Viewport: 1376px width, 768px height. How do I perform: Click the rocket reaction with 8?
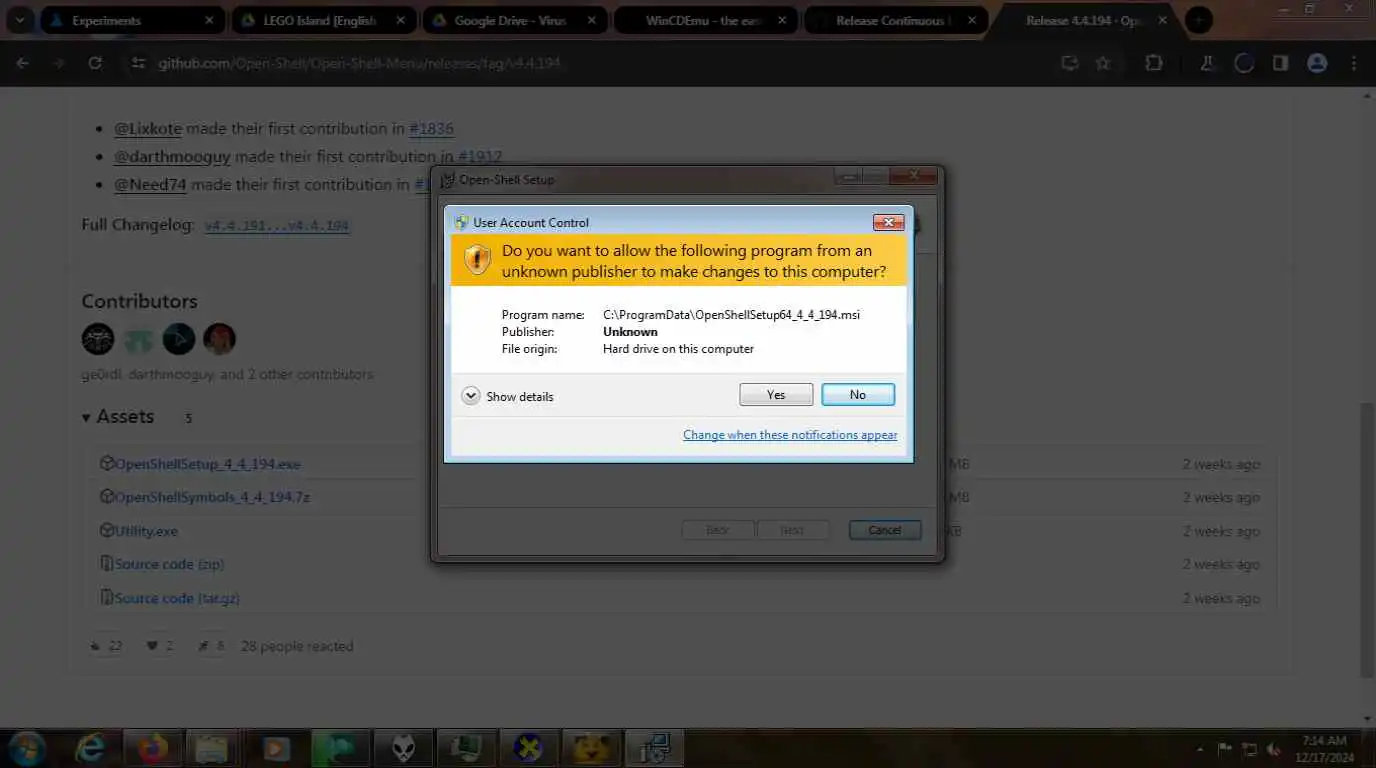(x=211, y=646)
